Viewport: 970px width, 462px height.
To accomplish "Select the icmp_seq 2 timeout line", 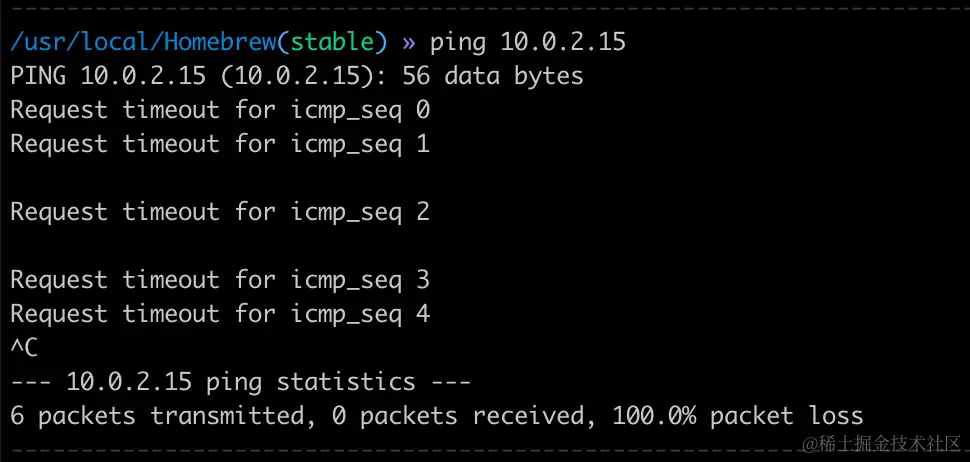I will (x=220, y=212).
